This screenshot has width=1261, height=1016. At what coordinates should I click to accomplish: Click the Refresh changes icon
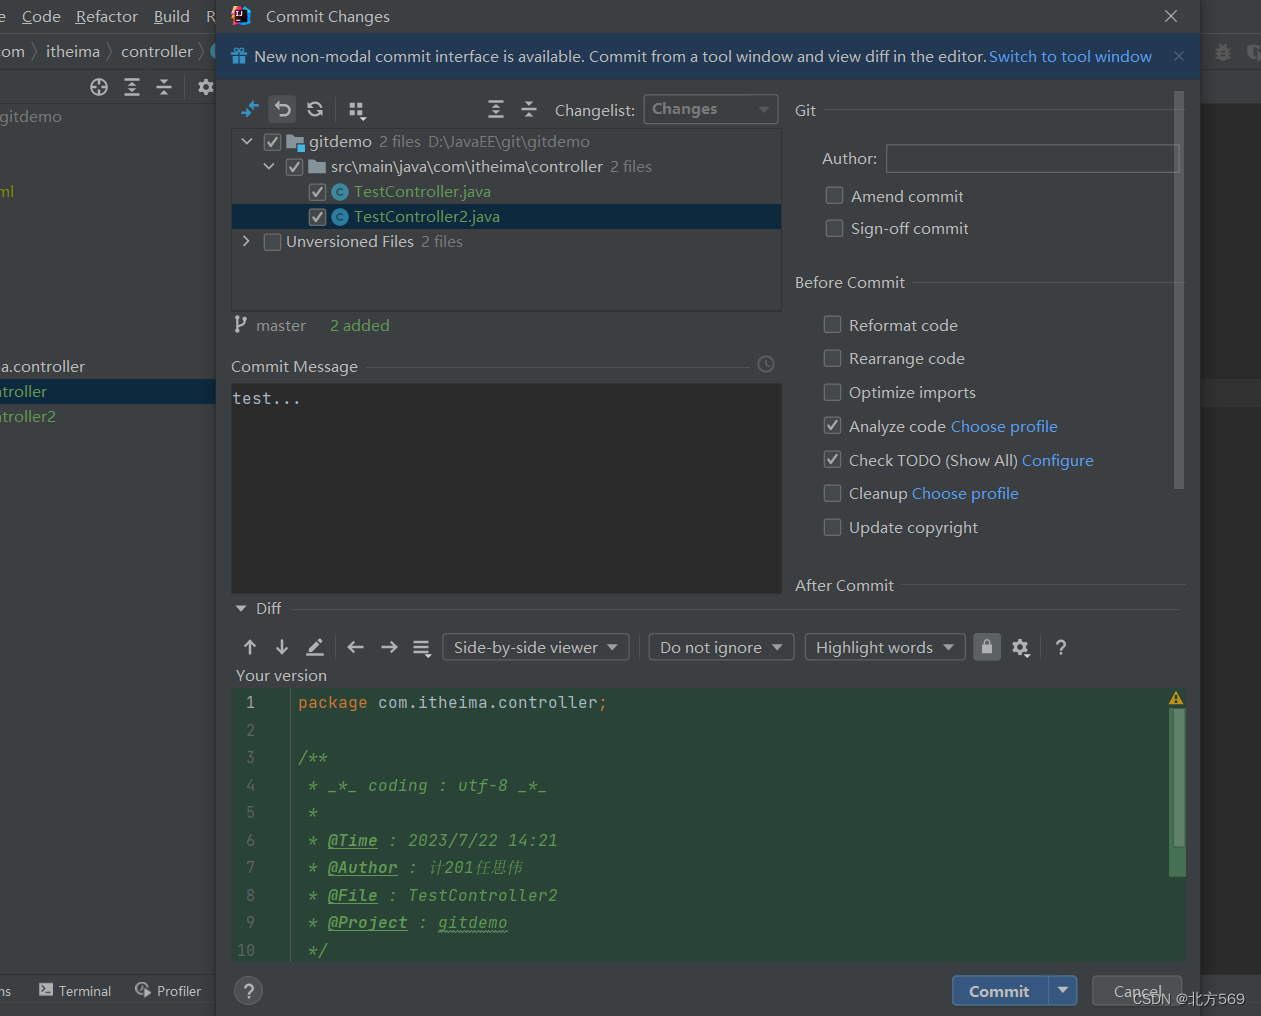[x=314, y=109]
